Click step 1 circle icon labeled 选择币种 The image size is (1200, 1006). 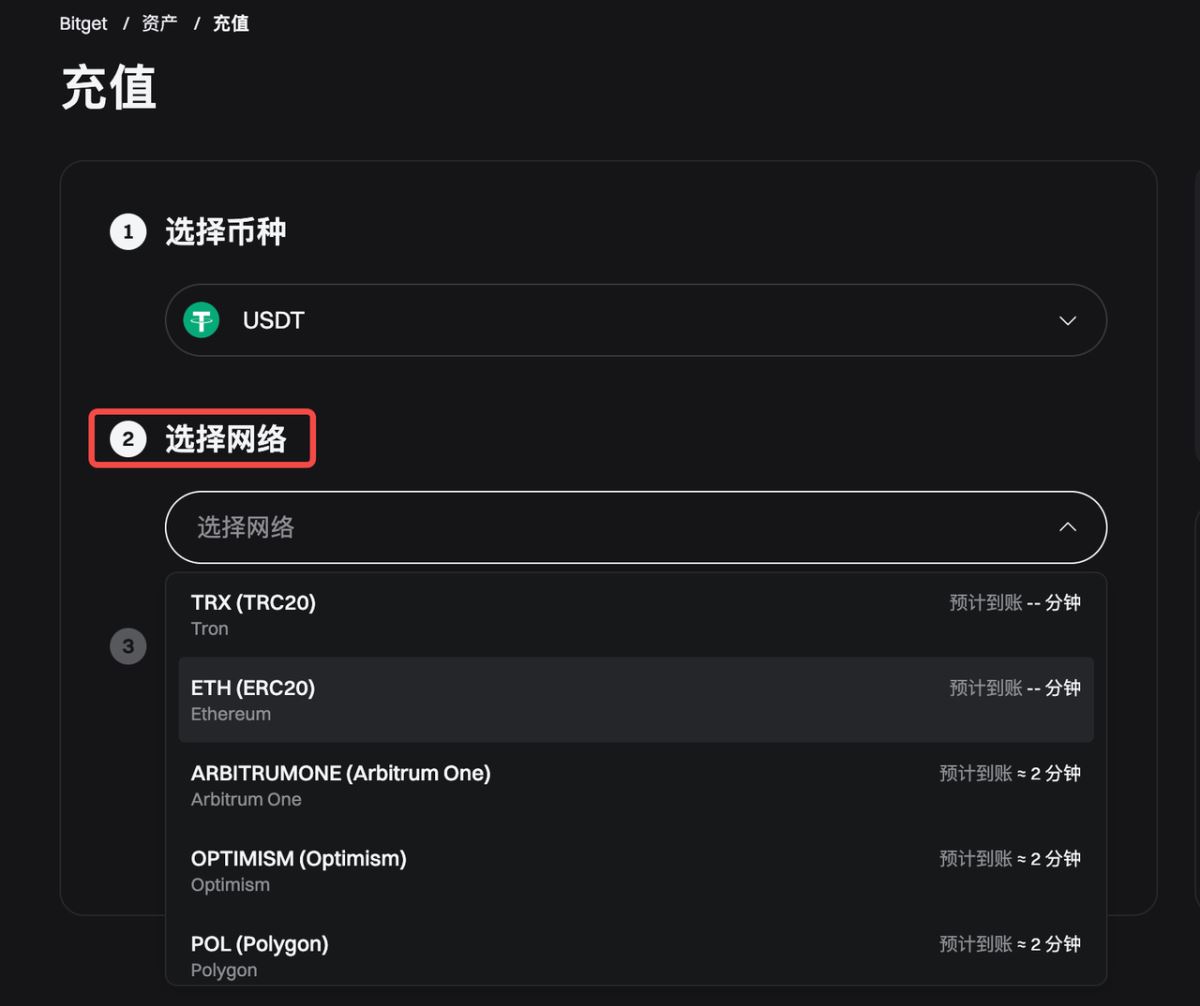point(127,231)
